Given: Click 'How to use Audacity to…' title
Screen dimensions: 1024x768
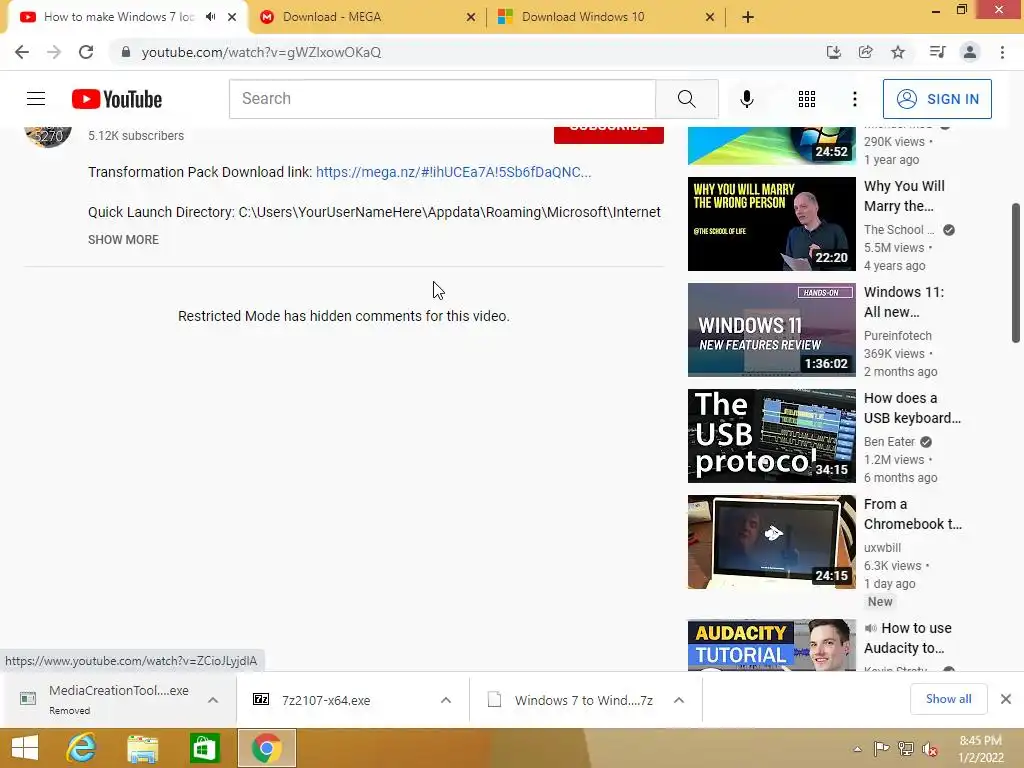Looking at the screenshot, I should click(x=908, y=638).
